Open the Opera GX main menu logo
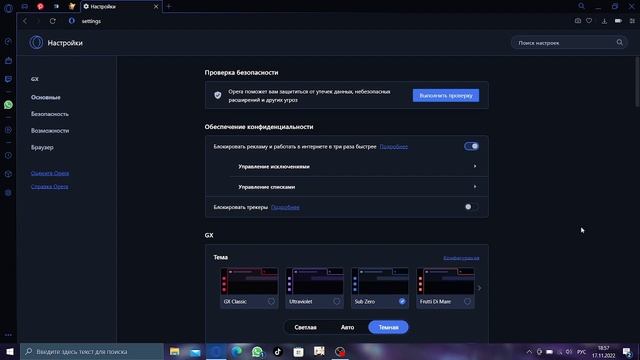 8,8
